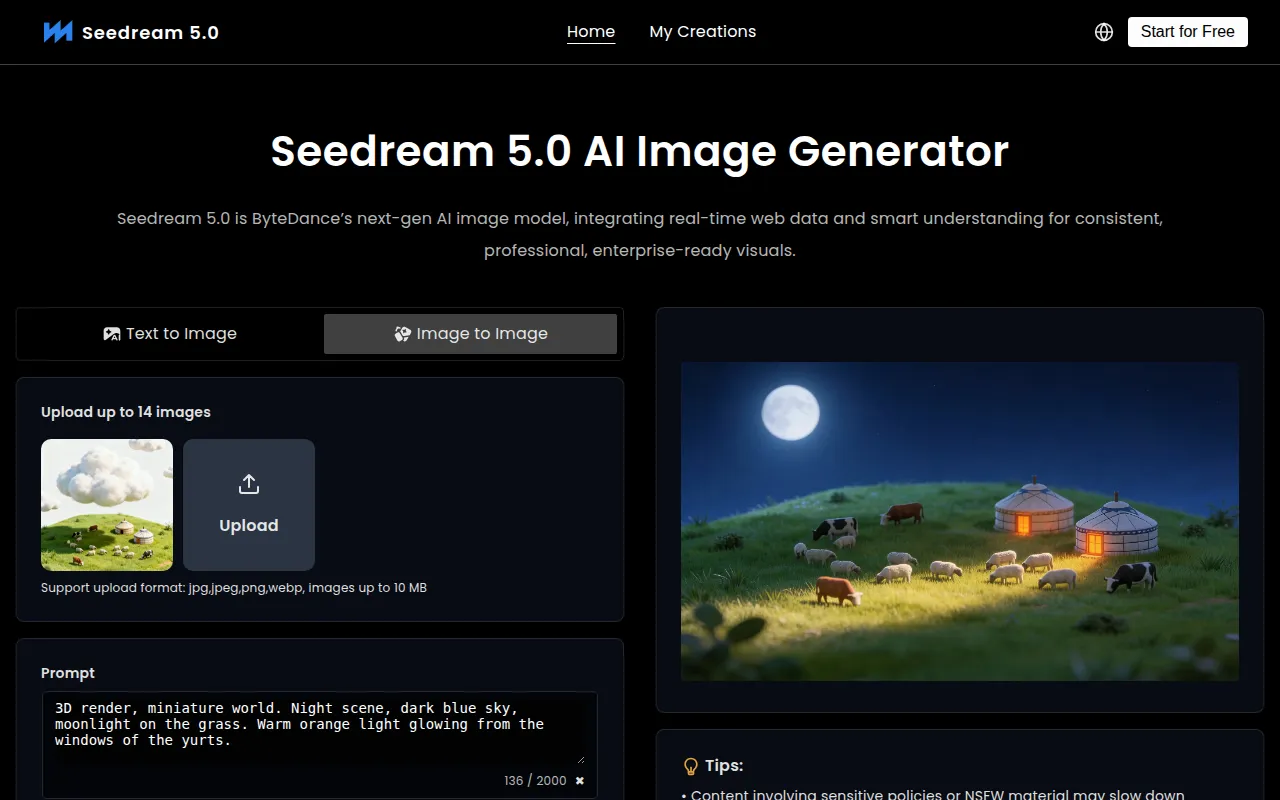This screenshot has height=800, width=1280.
Task: Open My Creations
Action: 702,31
